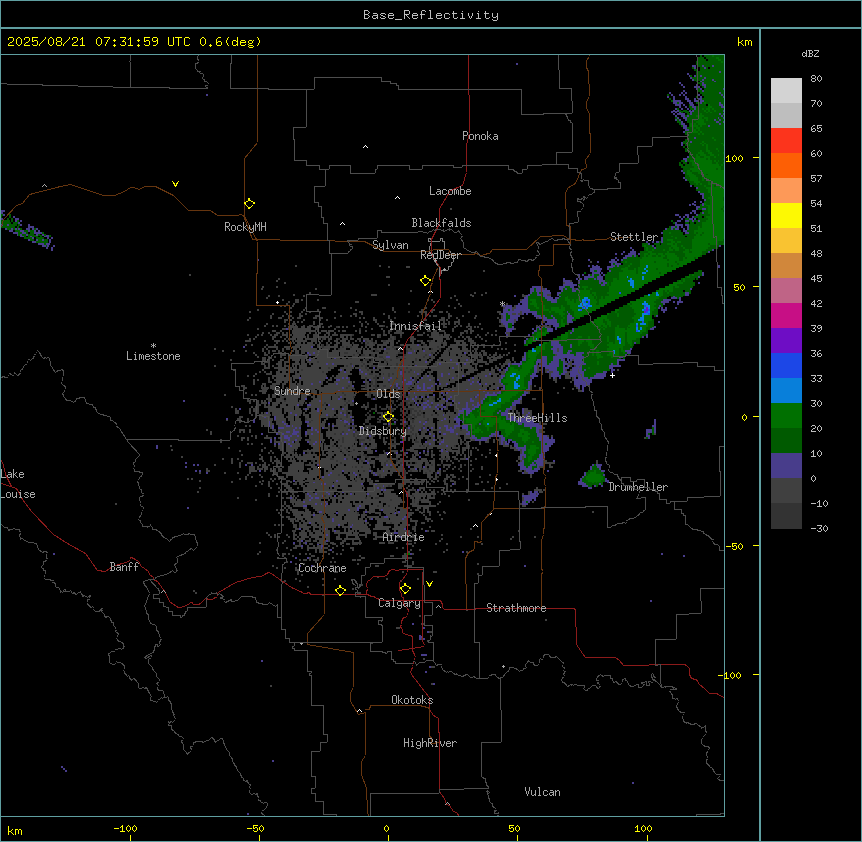Click the Strathmore label
Viewport: 862px width, 842px height.
tap(516, 608)
